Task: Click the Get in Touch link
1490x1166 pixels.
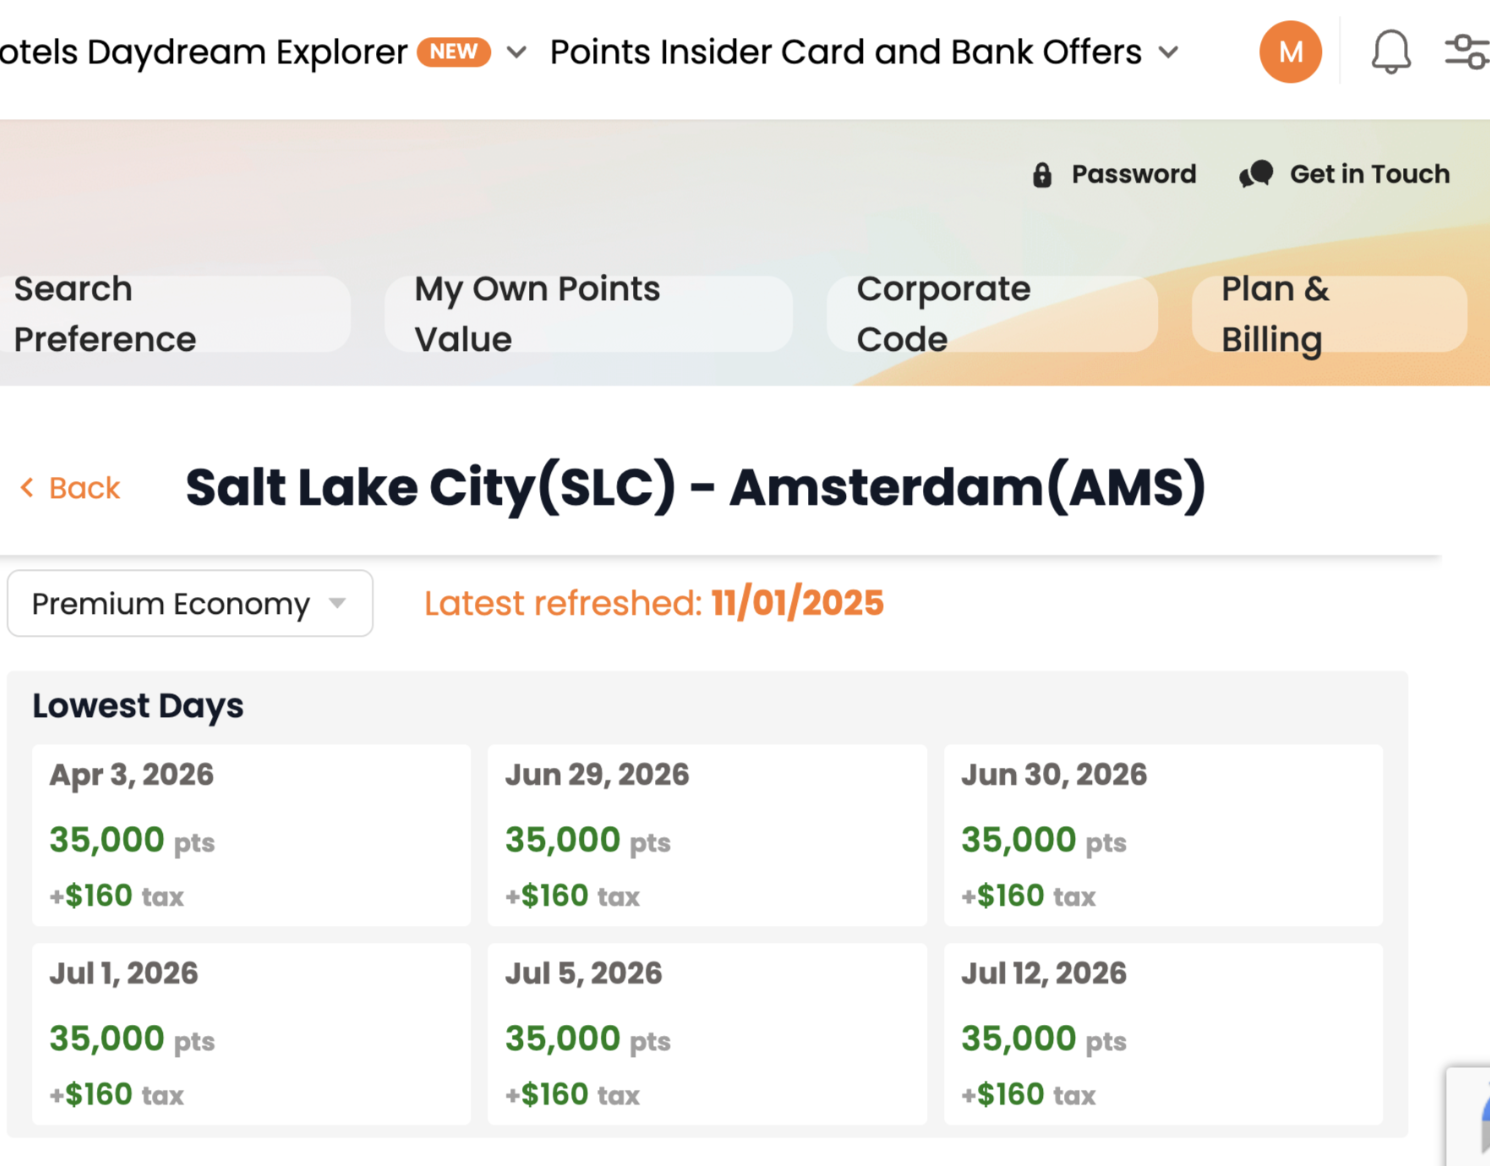Action: (1369, 174)
